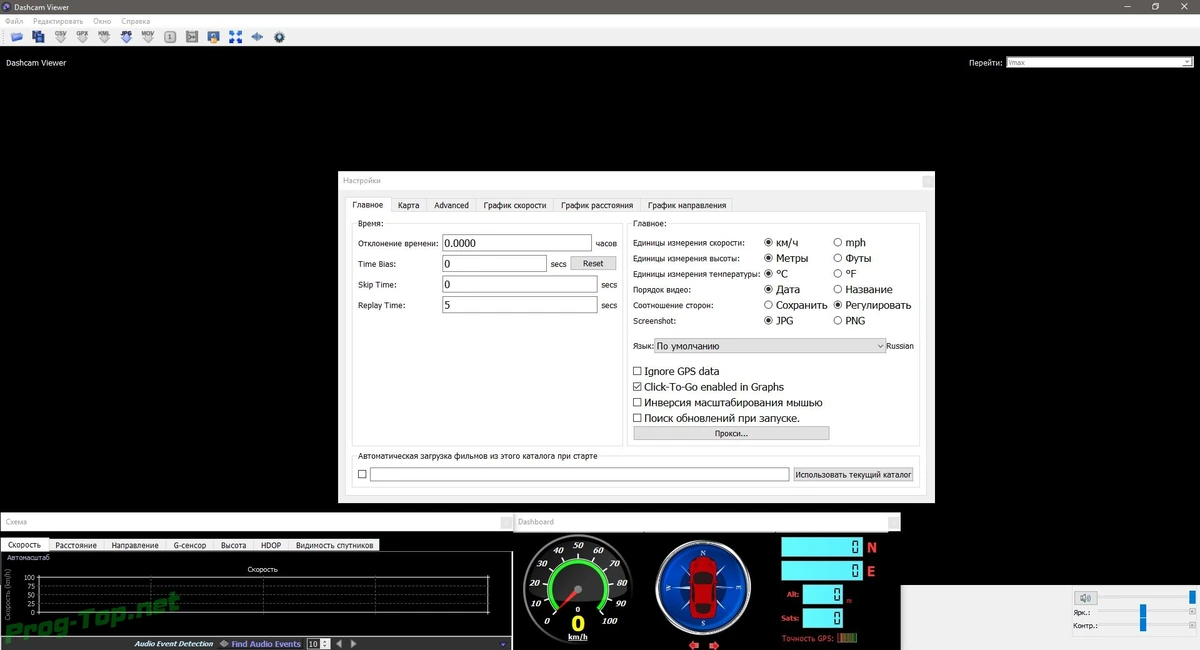The width and height of the screenshot is (1200, 650).
Task: Click the GPS accuracy indicator bar
Action: 847,638
